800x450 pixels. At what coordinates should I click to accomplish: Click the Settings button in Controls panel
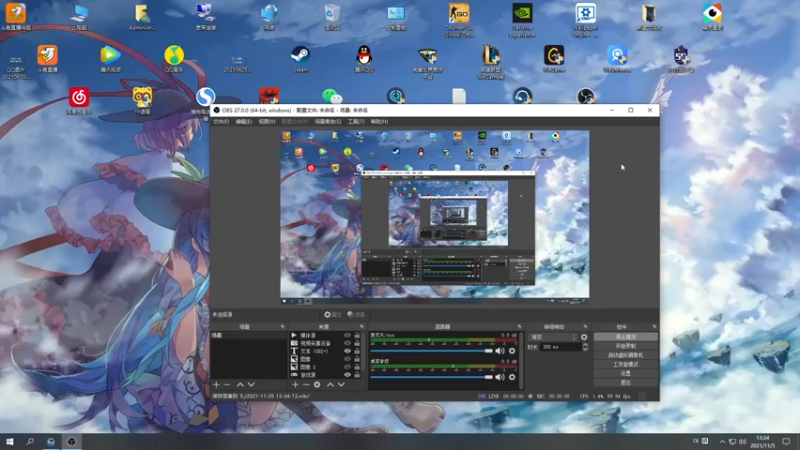click(x=626, y=373)
